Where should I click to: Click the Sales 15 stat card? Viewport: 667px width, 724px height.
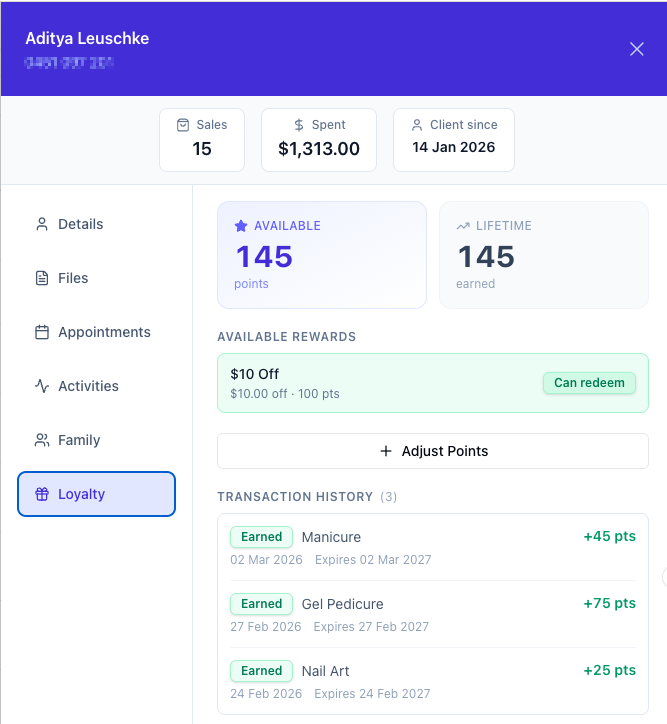click(202, 140)
